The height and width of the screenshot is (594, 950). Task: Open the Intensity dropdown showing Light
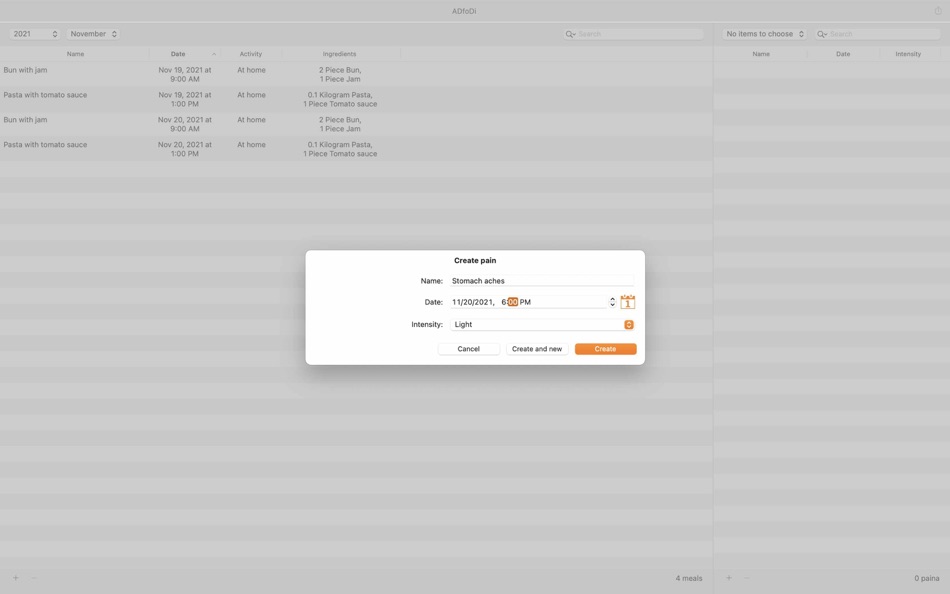click(542, 325)
